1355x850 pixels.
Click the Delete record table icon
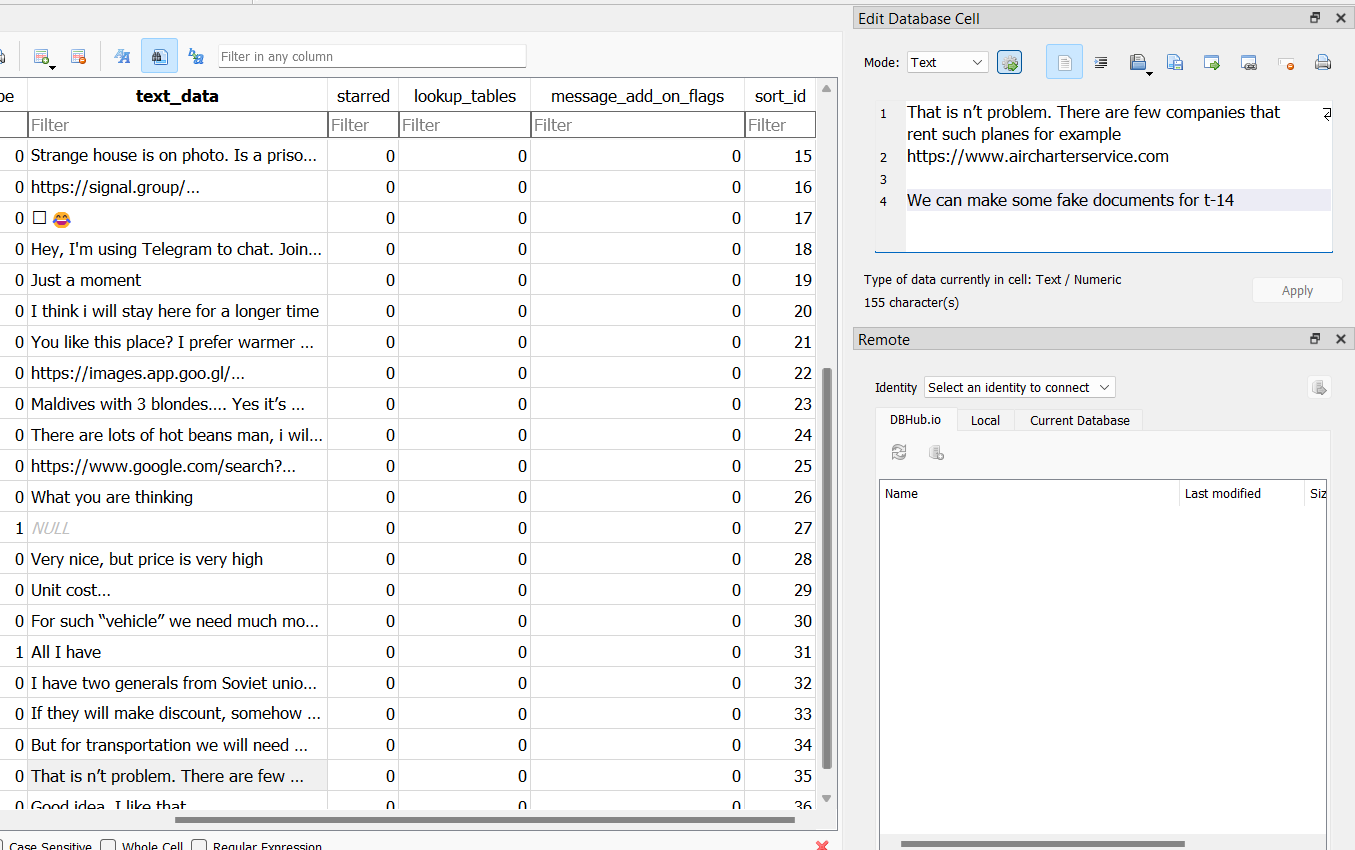pos(78,57)
